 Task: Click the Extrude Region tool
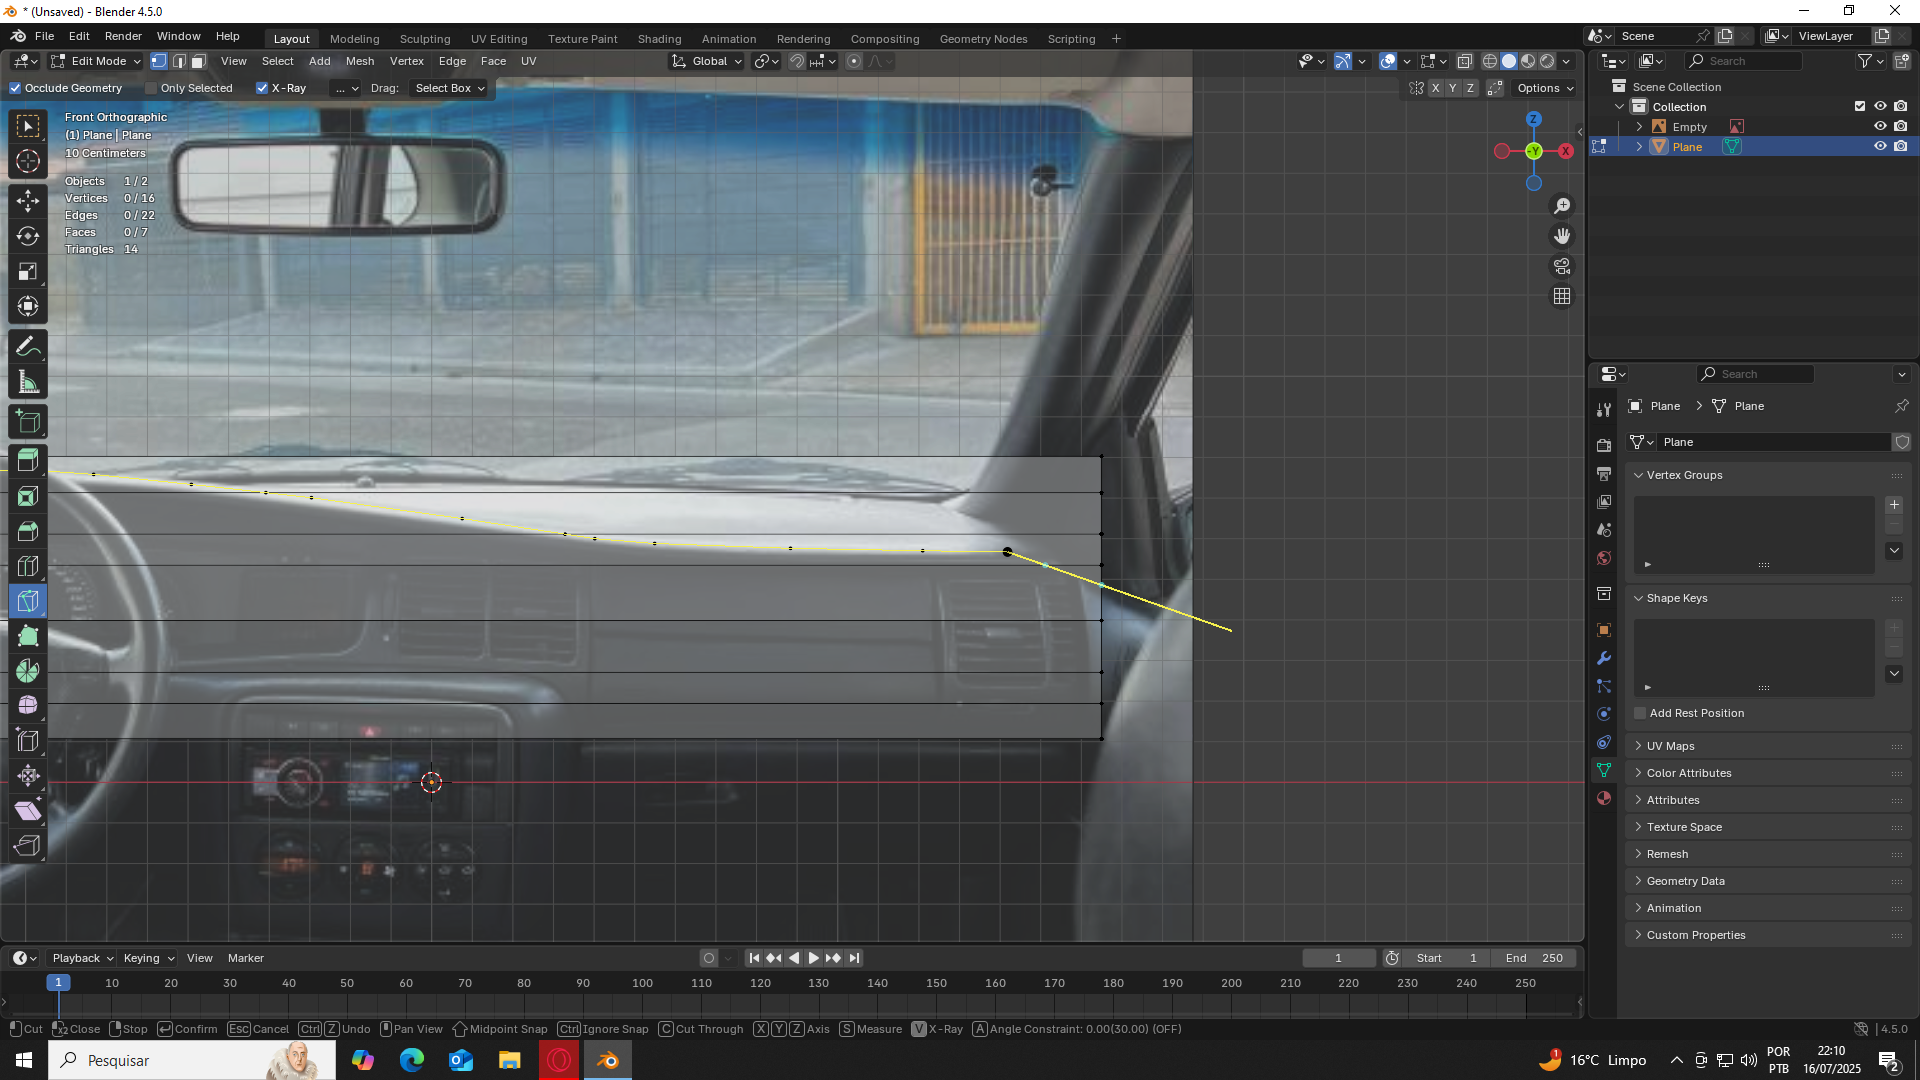(x=28, y=461)
